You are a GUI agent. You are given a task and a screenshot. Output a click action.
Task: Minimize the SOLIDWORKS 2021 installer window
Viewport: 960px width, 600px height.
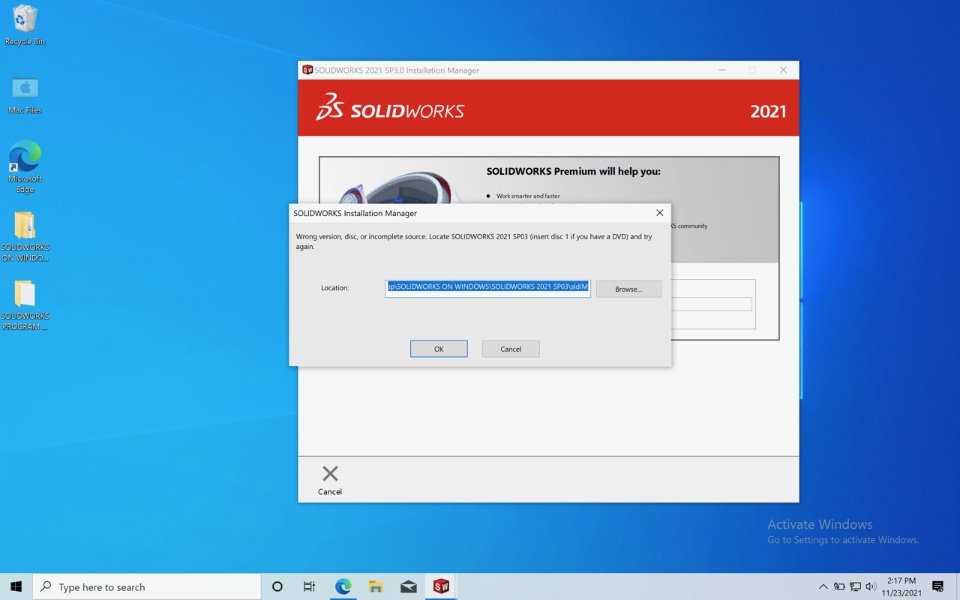(x=722, y=70)
